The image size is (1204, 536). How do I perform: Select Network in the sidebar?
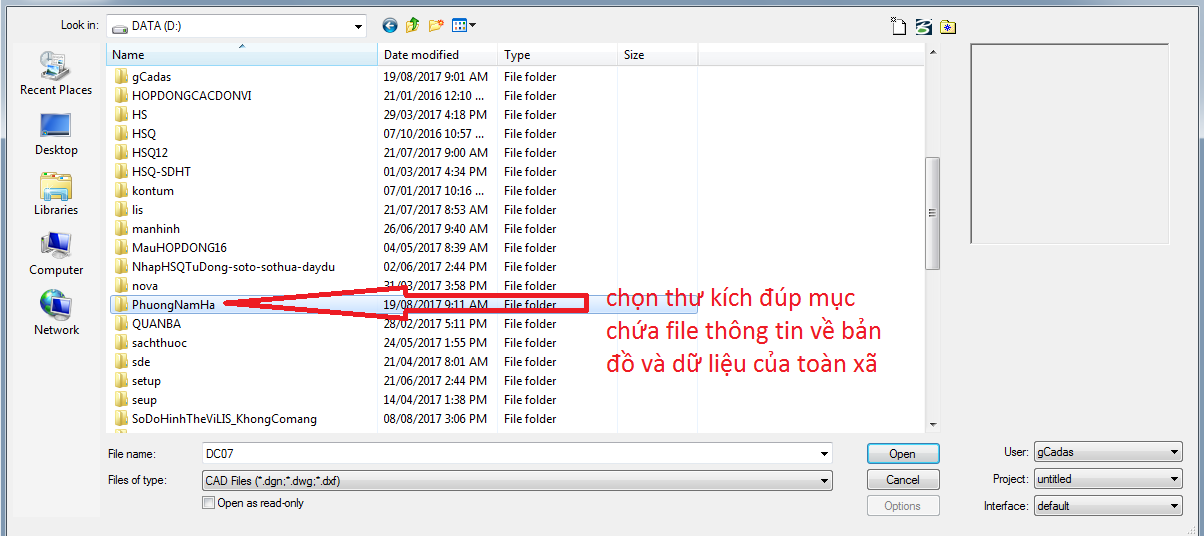click(56, 314)
